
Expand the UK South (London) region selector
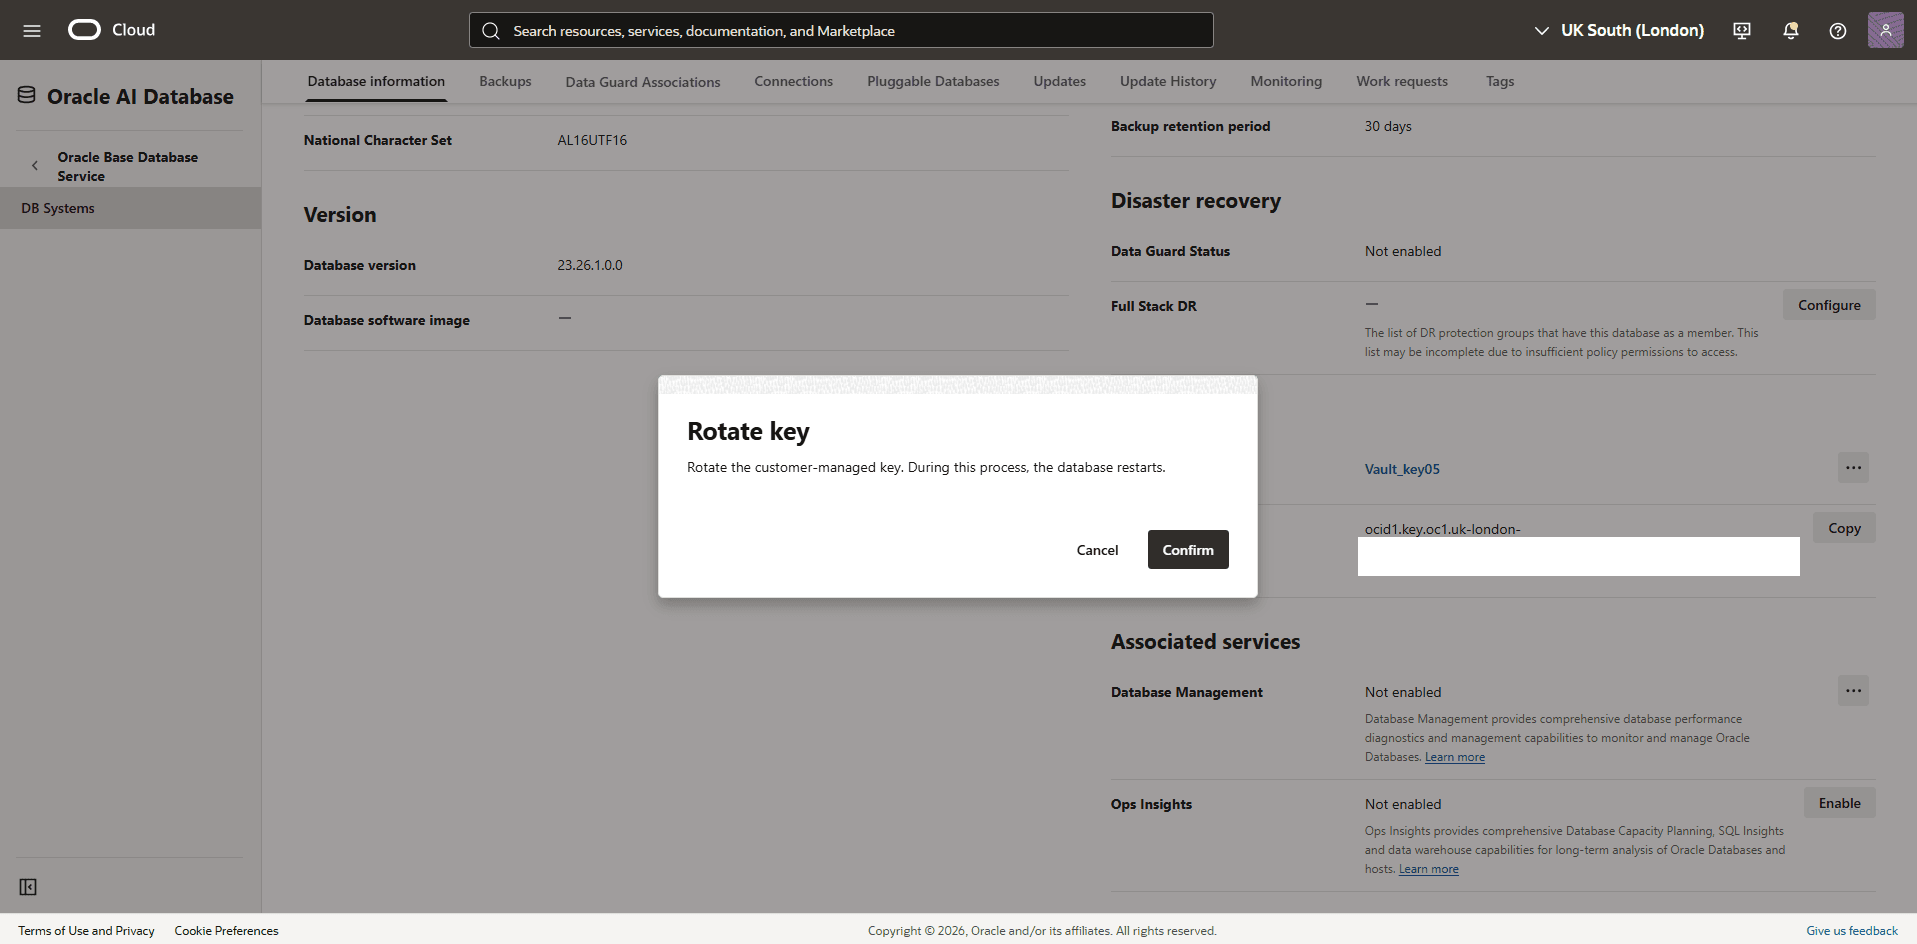click(1619, 31)
